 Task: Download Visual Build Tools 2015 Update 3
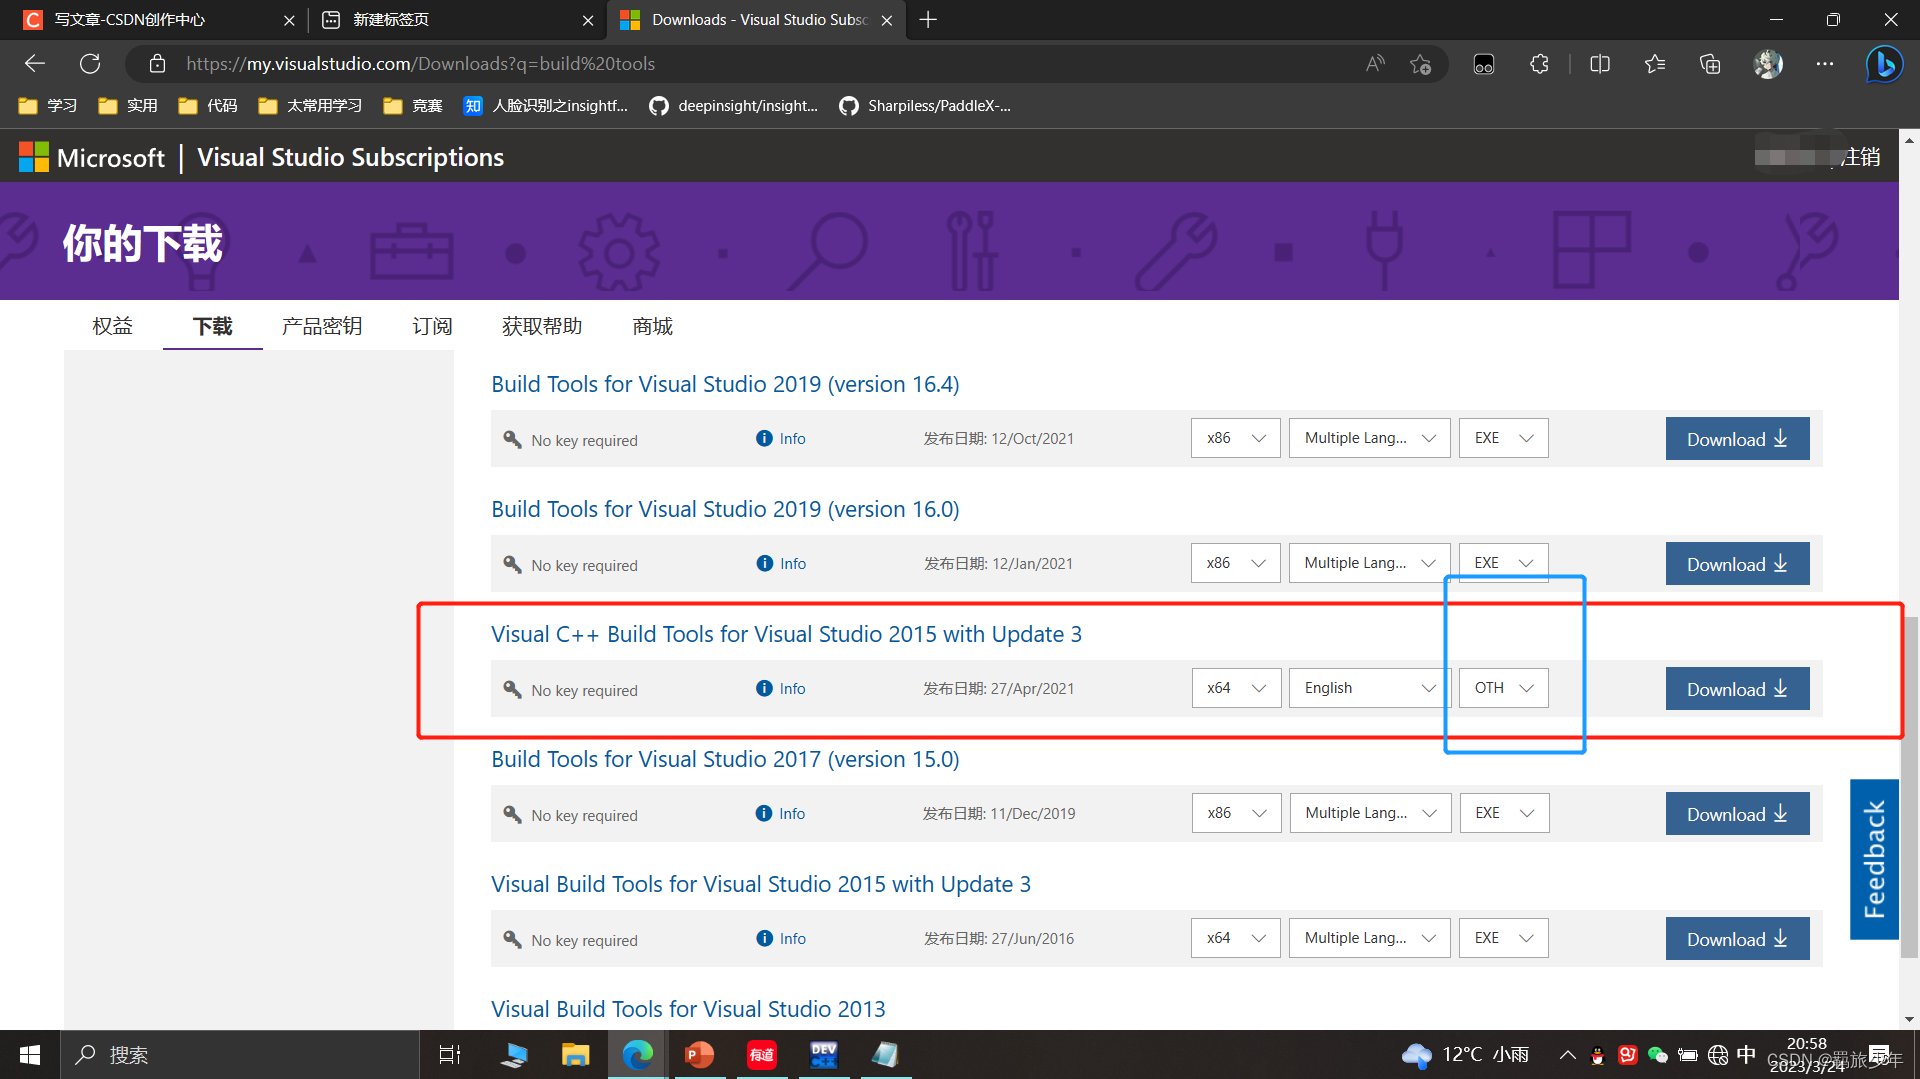coord(1737,939)
